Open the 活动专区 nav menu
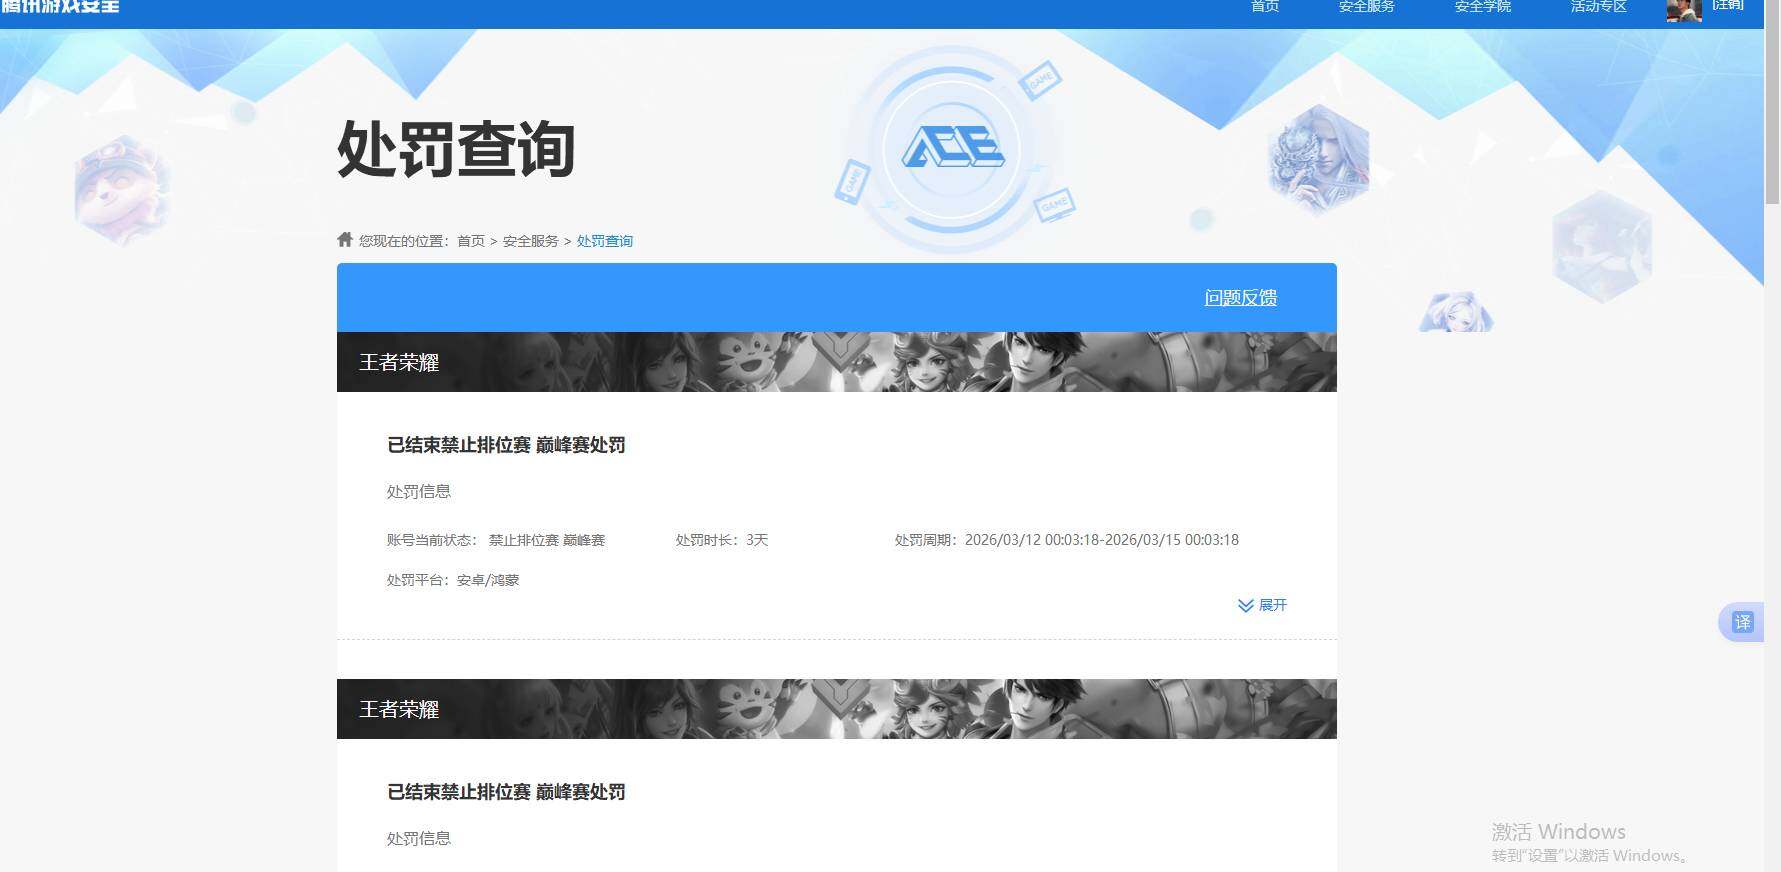The height and width of the screenshot is (872, 1781). [1598, 6]
